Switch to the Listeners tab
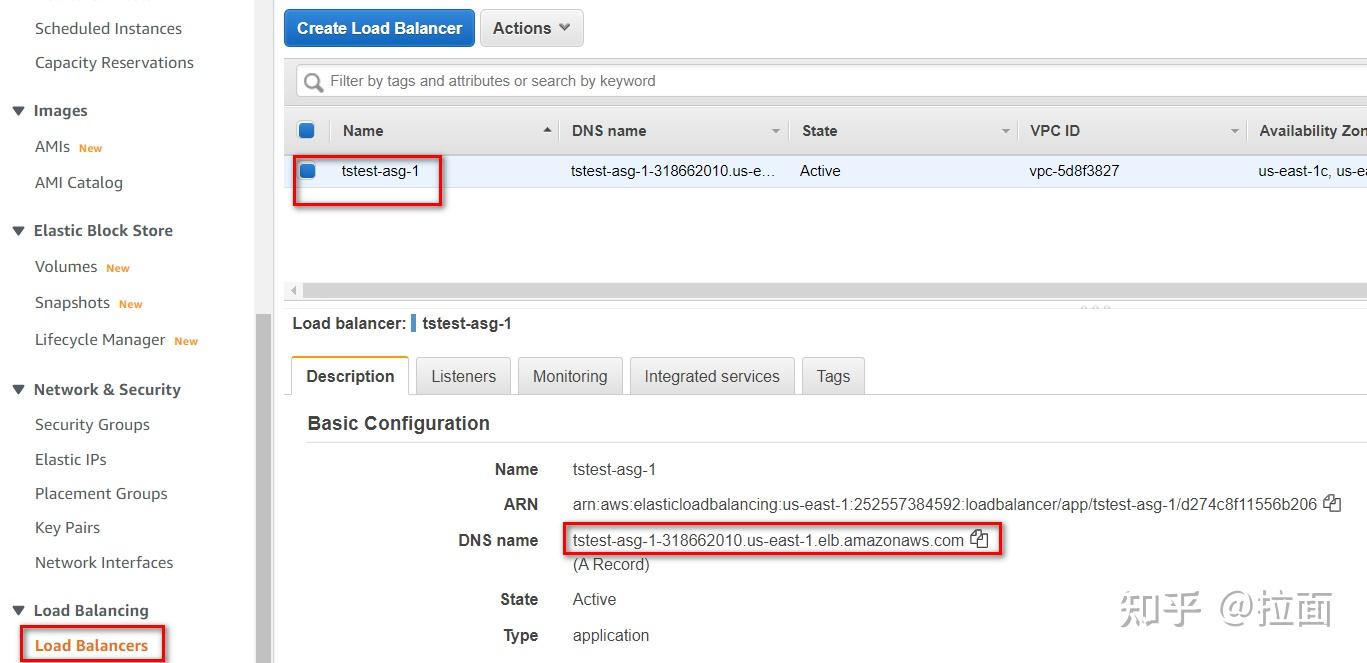This screenshot has height=663, width=1367. point(463,376)
